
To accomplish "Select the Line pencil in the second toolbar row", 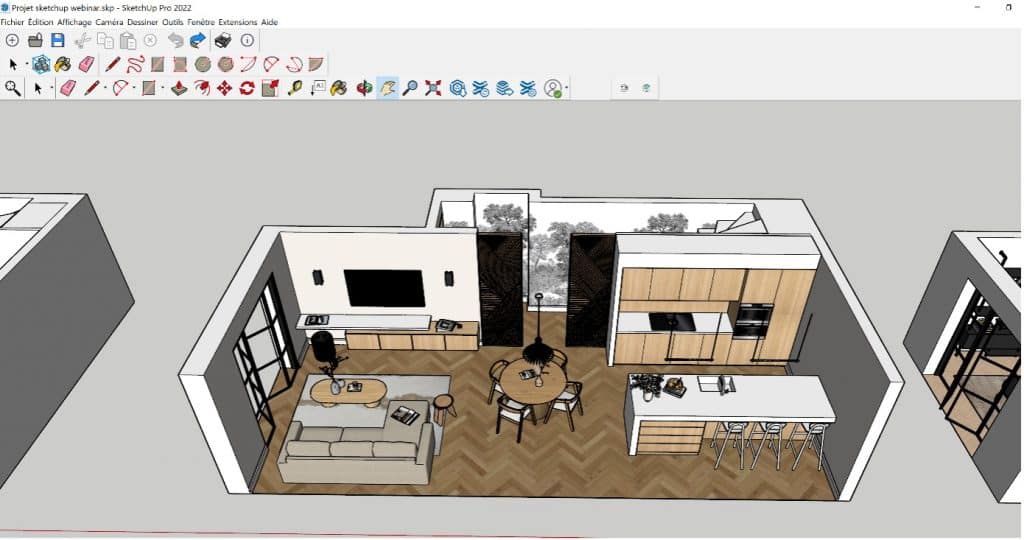I will pyautogui.click(x=112, y=64).
